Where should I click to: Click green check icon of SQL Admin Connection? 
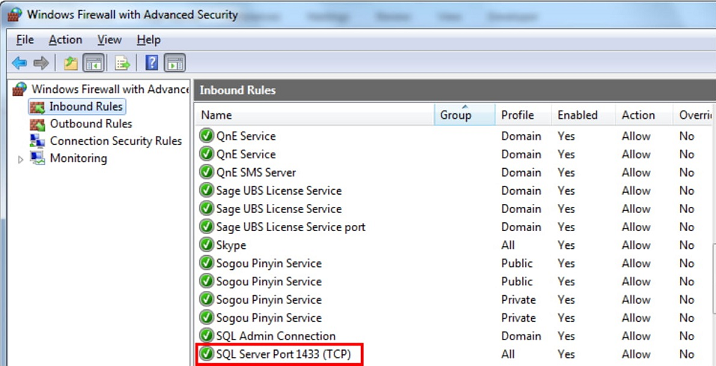point(206,336)
